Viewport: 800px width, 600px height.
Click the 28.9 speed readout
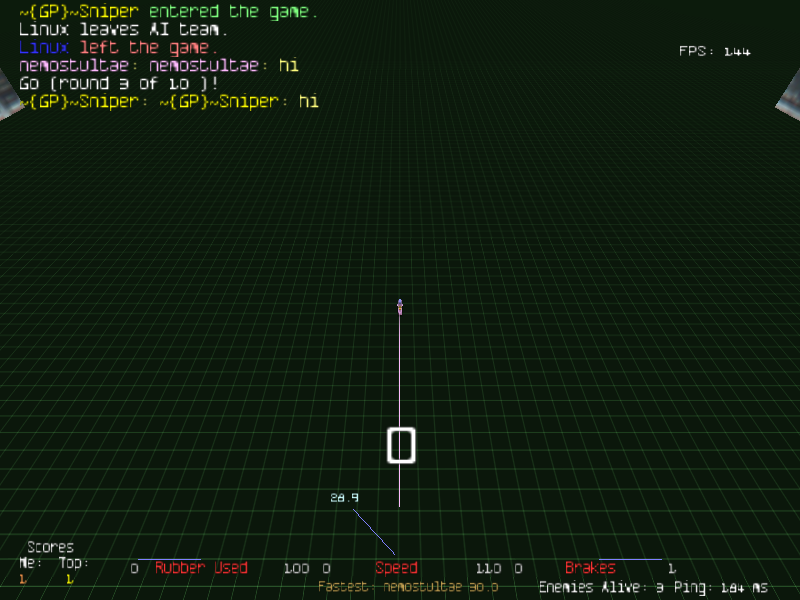(x=344, y=497)
